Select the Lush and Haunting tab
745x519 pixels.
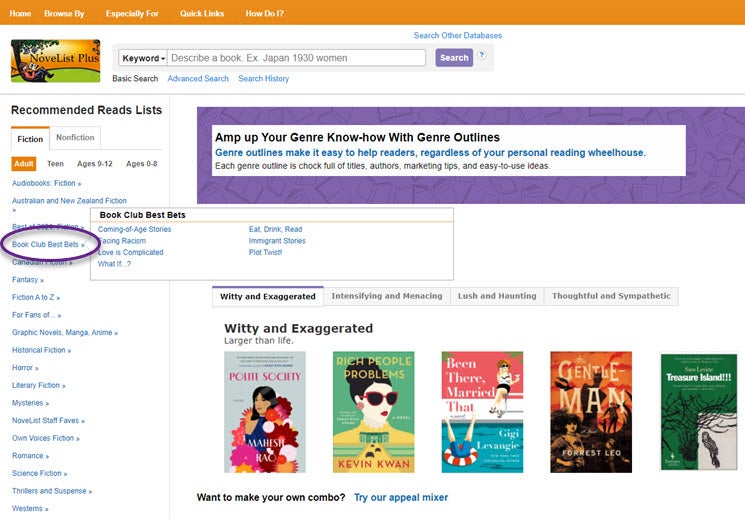(497, 296)
